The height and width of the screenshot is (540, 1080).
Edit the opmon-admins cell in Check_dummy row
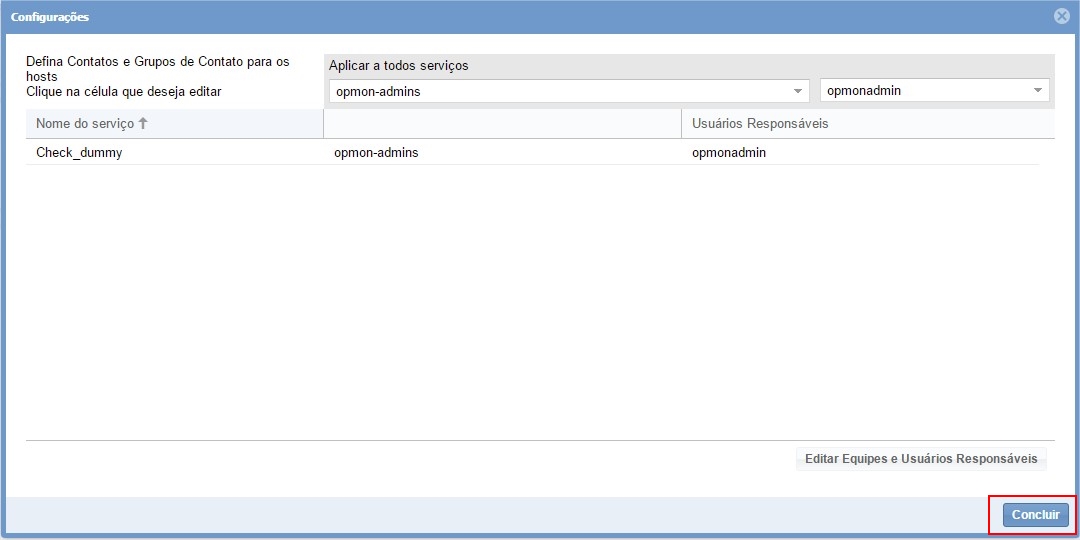coord(376,153)
